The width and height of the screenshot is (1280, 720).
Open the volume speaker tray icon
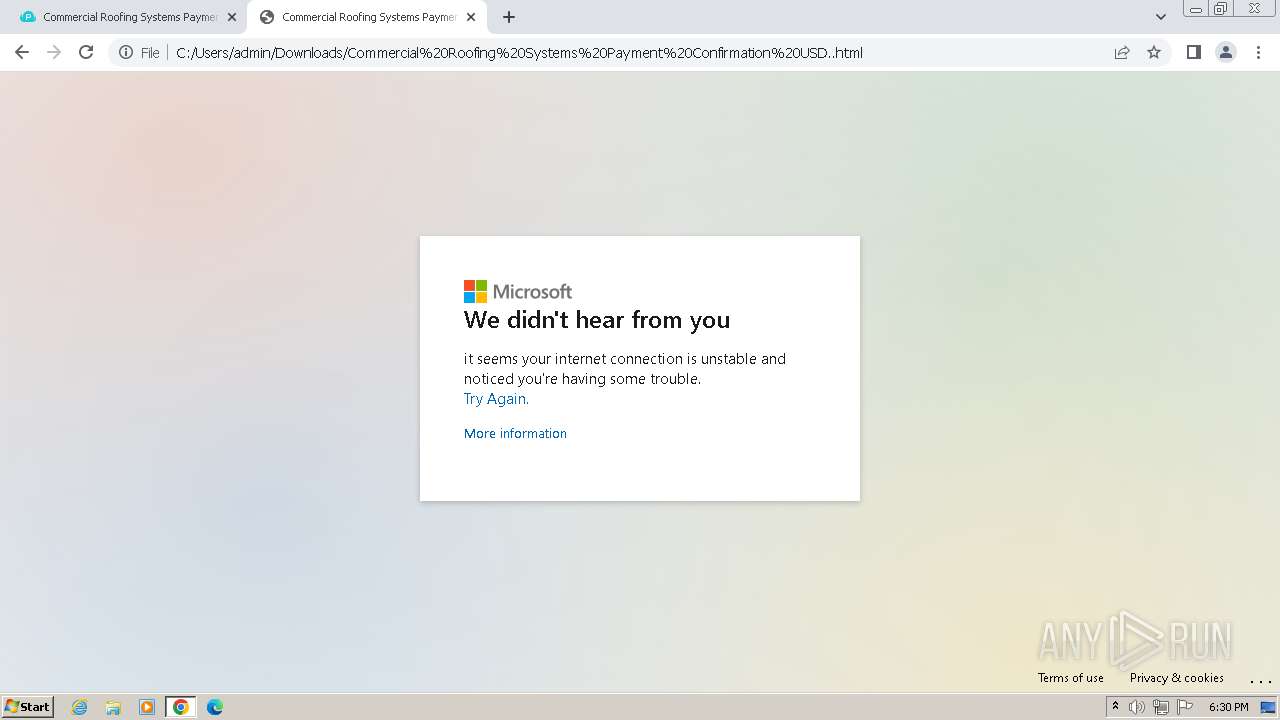[x=1137, y=707]
